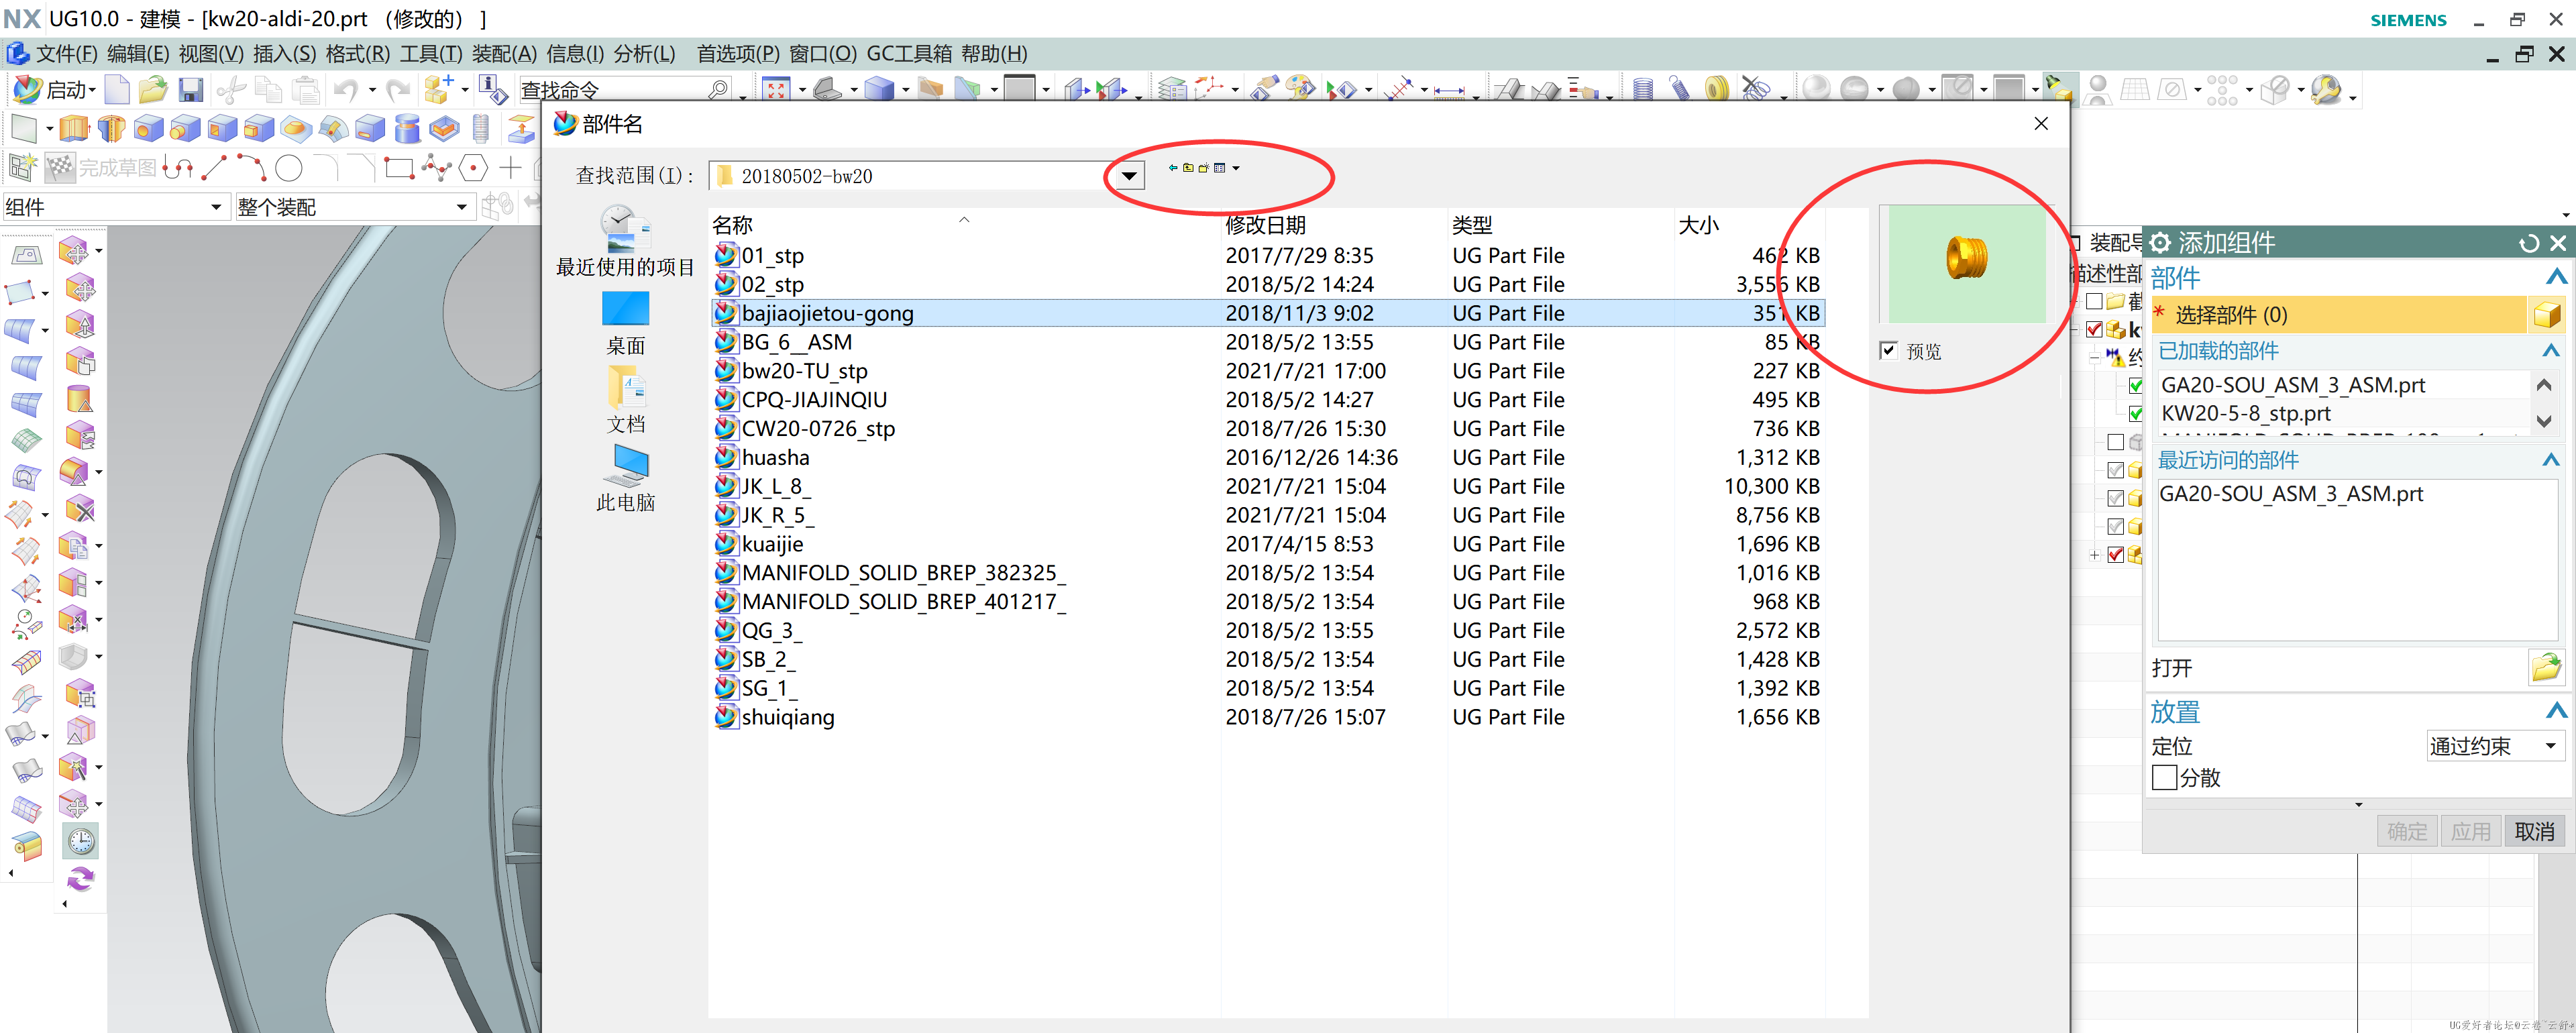Choose the rectangle sketch tool

click(x=399, y=168)
